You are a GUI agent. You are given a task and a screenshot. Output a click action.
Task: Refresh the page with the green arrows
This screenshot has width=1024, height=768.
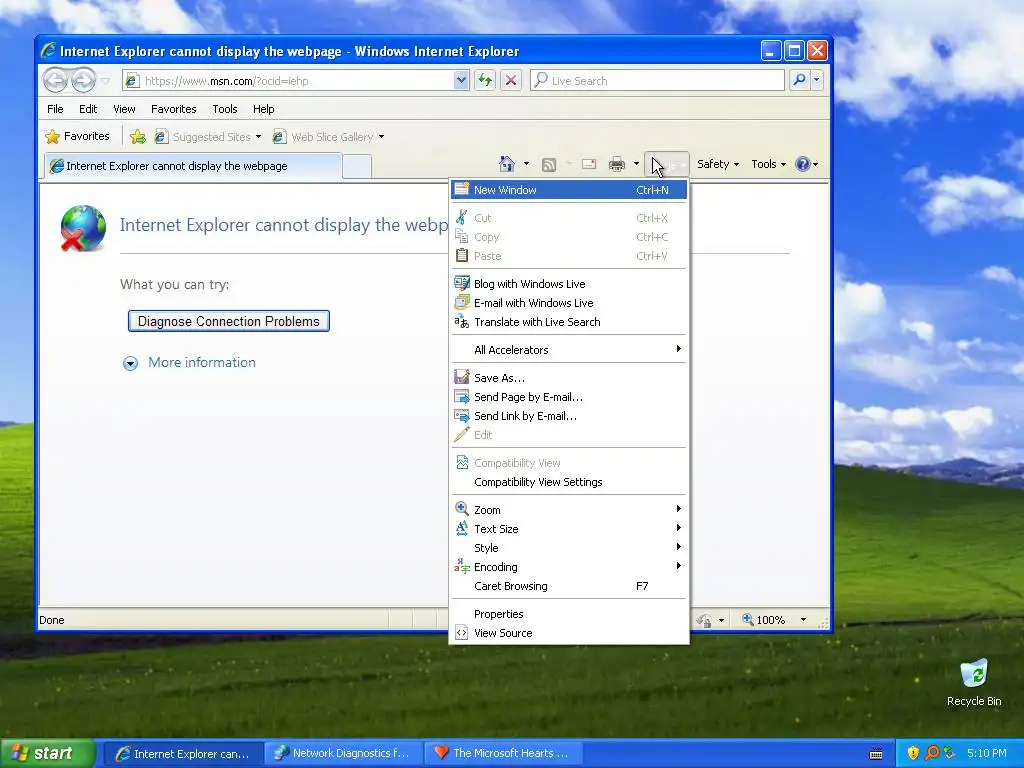[x=485, y=80]
